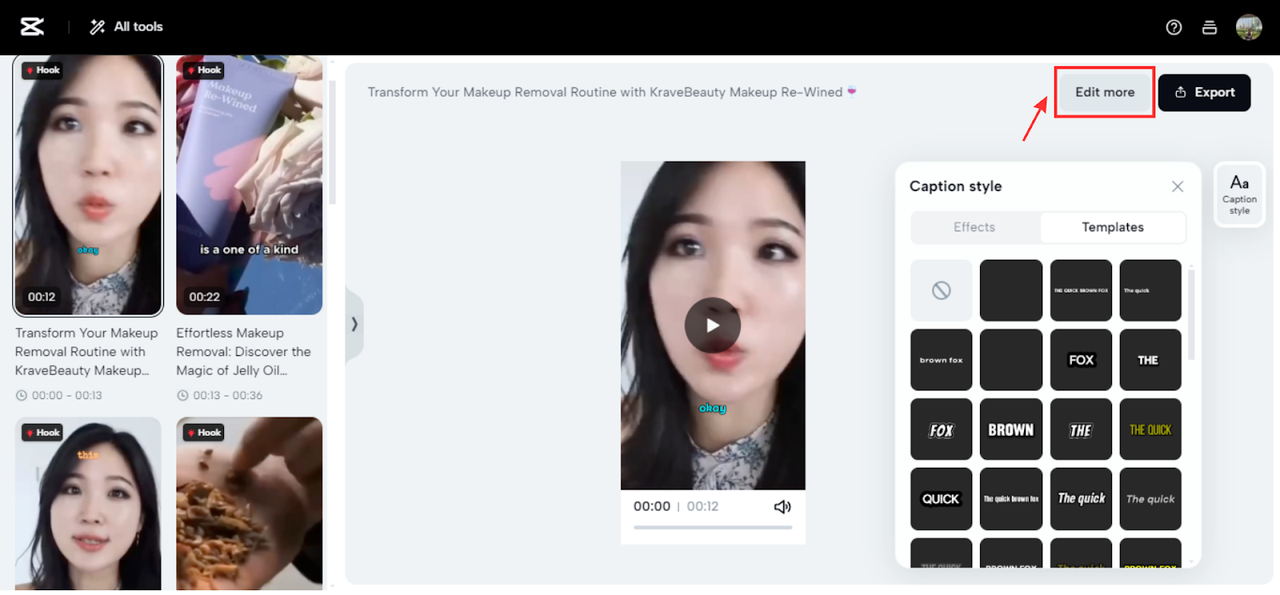Viewport: 1280px width, 595px height.
Task: Open the Caption style Aa sidebar button
Action: [1239, 194]
